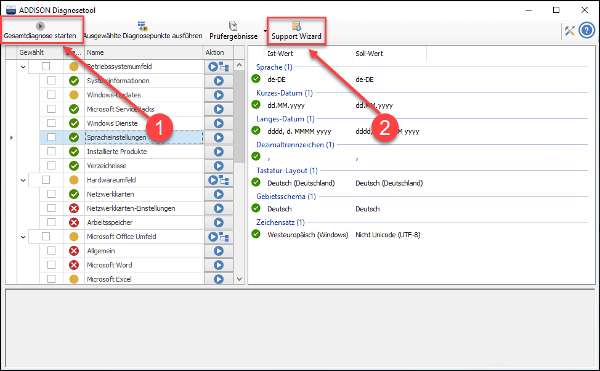Click the Kurzes-Datum (1) group heading
Screen dimensions: 600x371
pos(284,93)
